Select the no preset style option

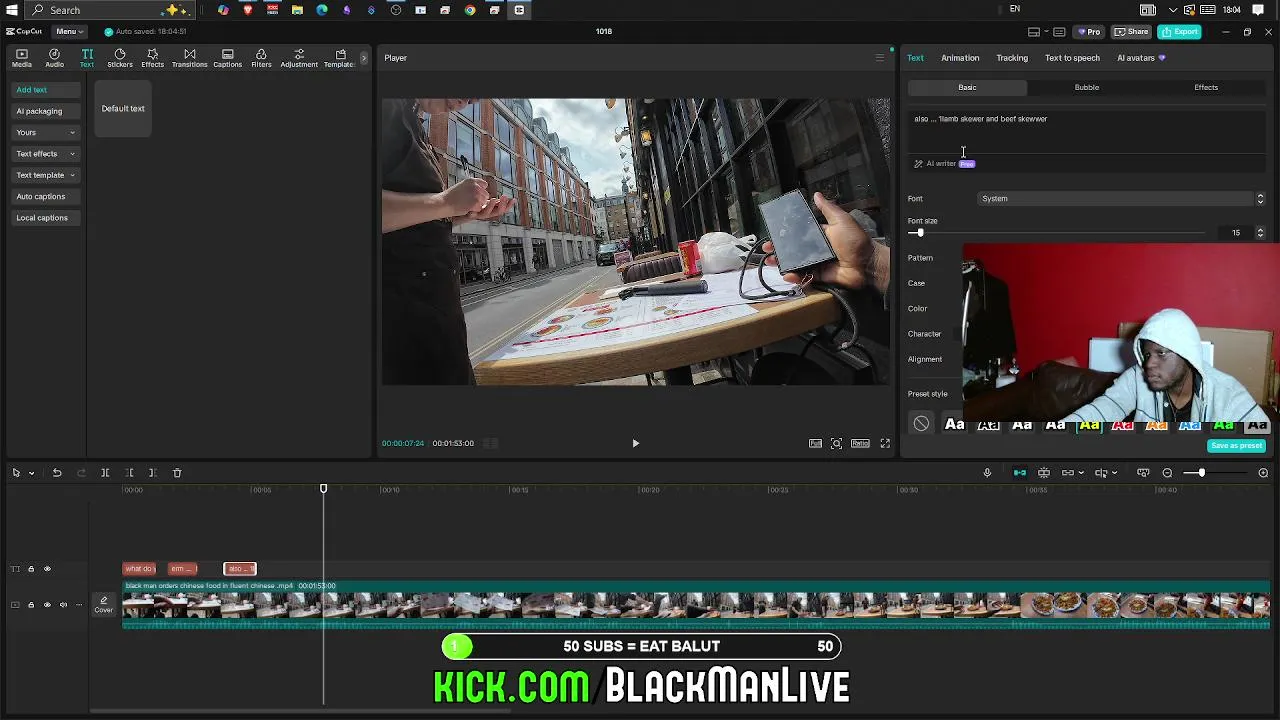[921, 424]
